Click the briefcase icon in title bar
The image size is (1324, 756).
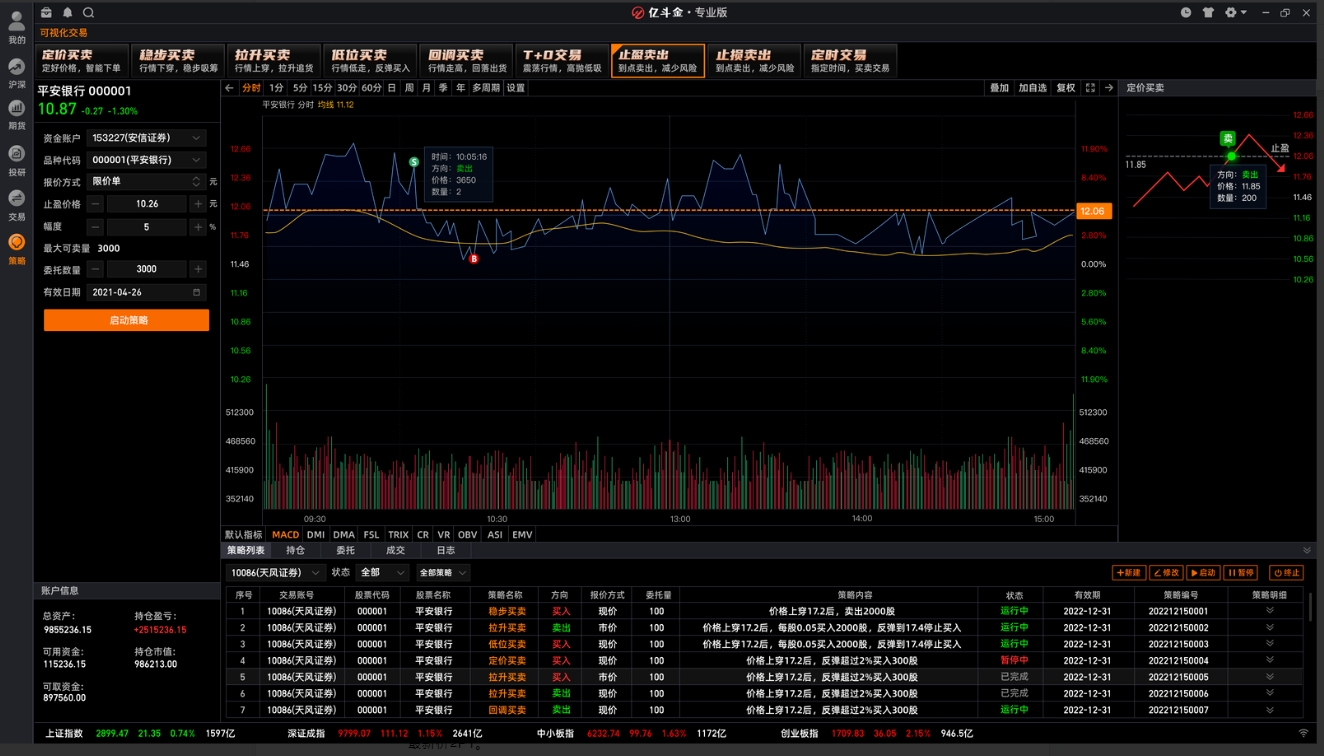pyautogui.click(x=48, y=13)
